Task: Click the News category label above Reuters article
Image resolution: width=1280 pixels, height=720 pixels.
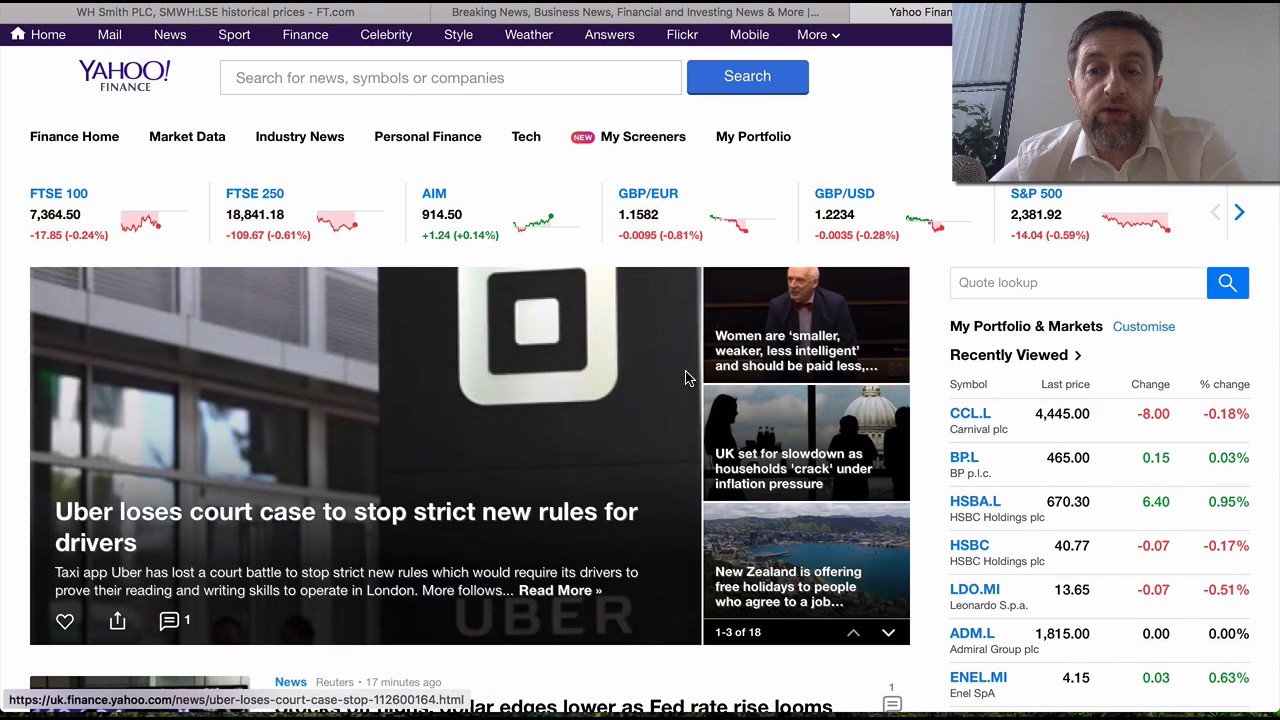Action: pyautogui.click(x=291, y=682)
